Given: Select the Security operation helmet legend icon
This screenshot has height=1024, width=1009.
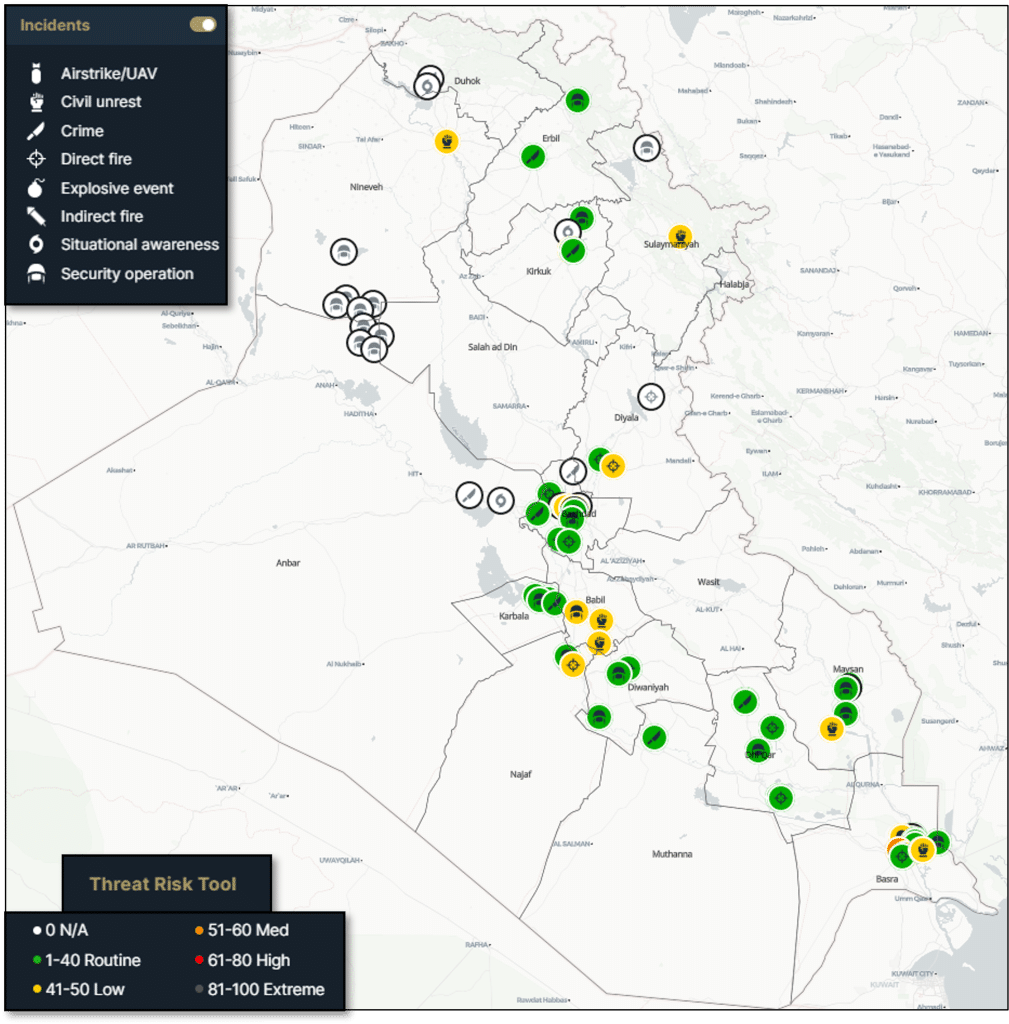Looking at the screenshot, I should (x=37, y=274).
